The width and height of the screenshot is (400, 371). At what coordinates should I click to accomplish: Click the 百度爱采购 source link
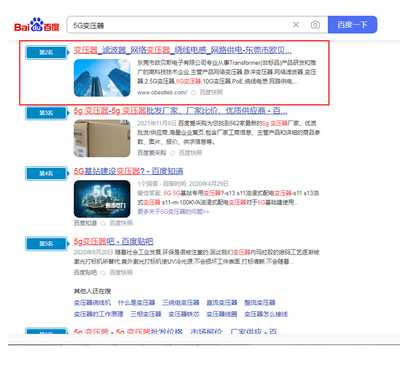click(152, 153)
